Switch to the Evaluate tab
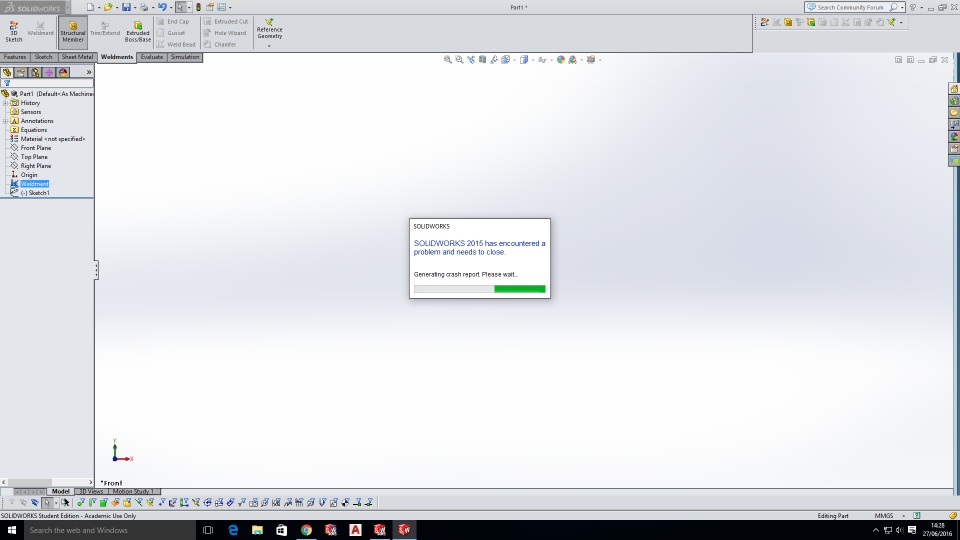960x540 pixels. [x=152, y=57]
